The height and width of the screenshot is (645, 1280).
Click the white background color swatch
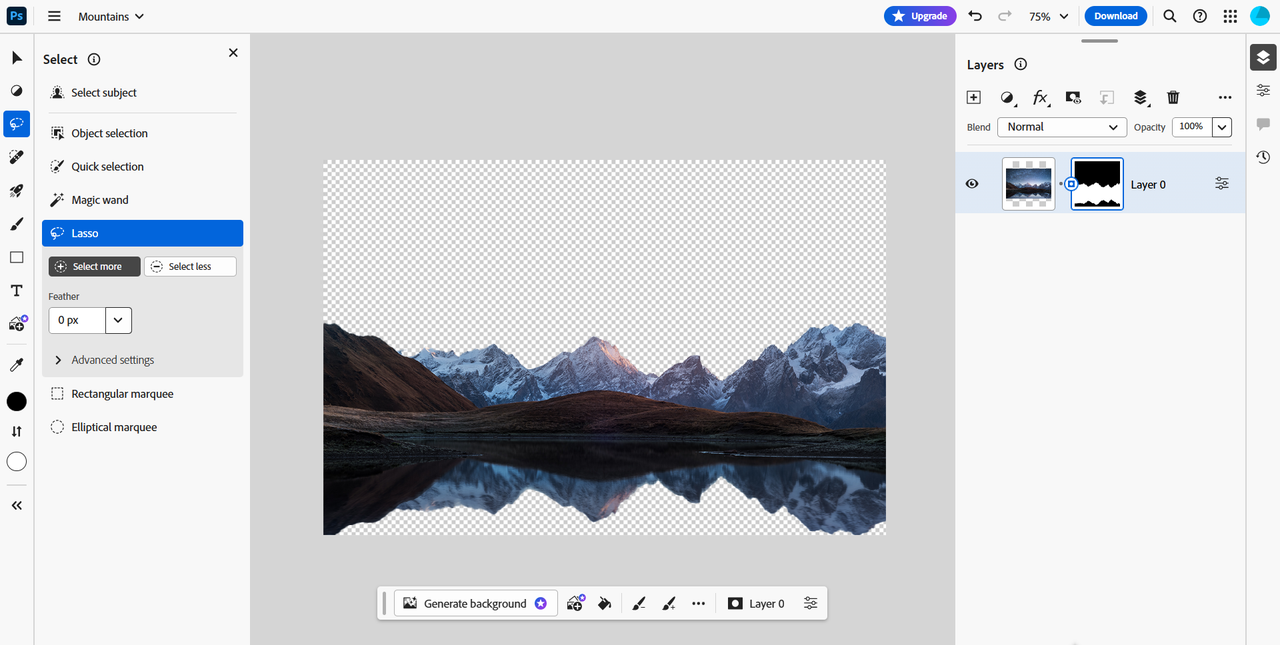click(x=17, y=462)
